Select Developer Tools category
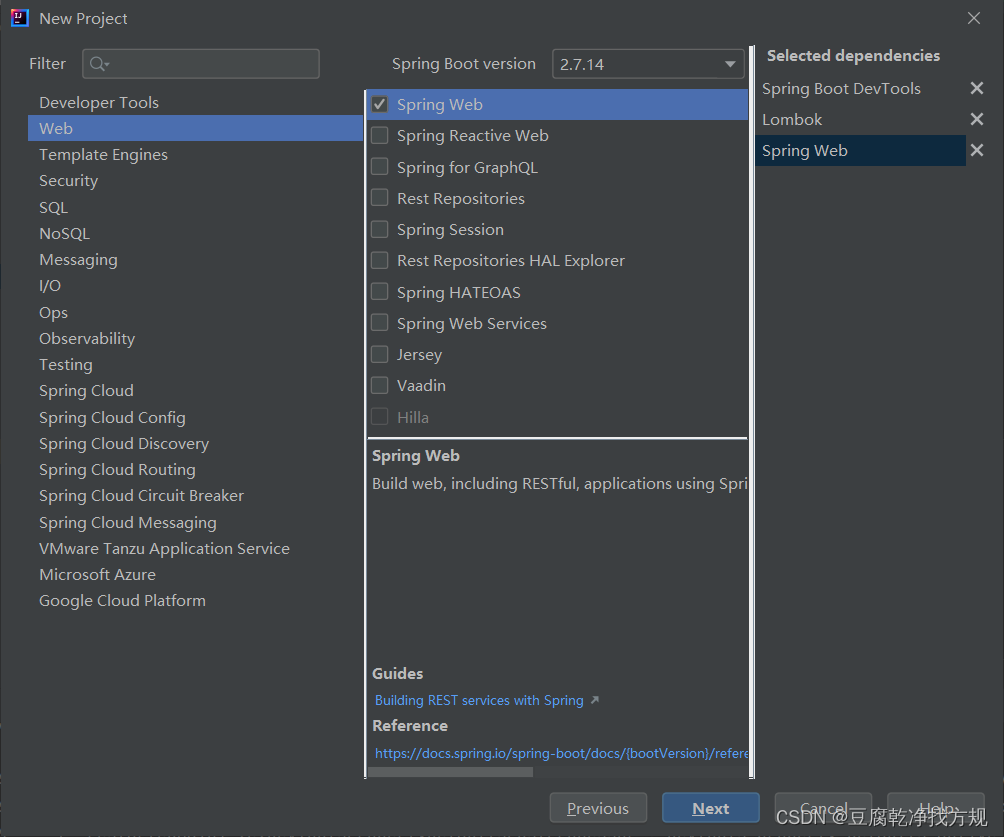The width and height of the screenshot is (1004, 837). 195,102
